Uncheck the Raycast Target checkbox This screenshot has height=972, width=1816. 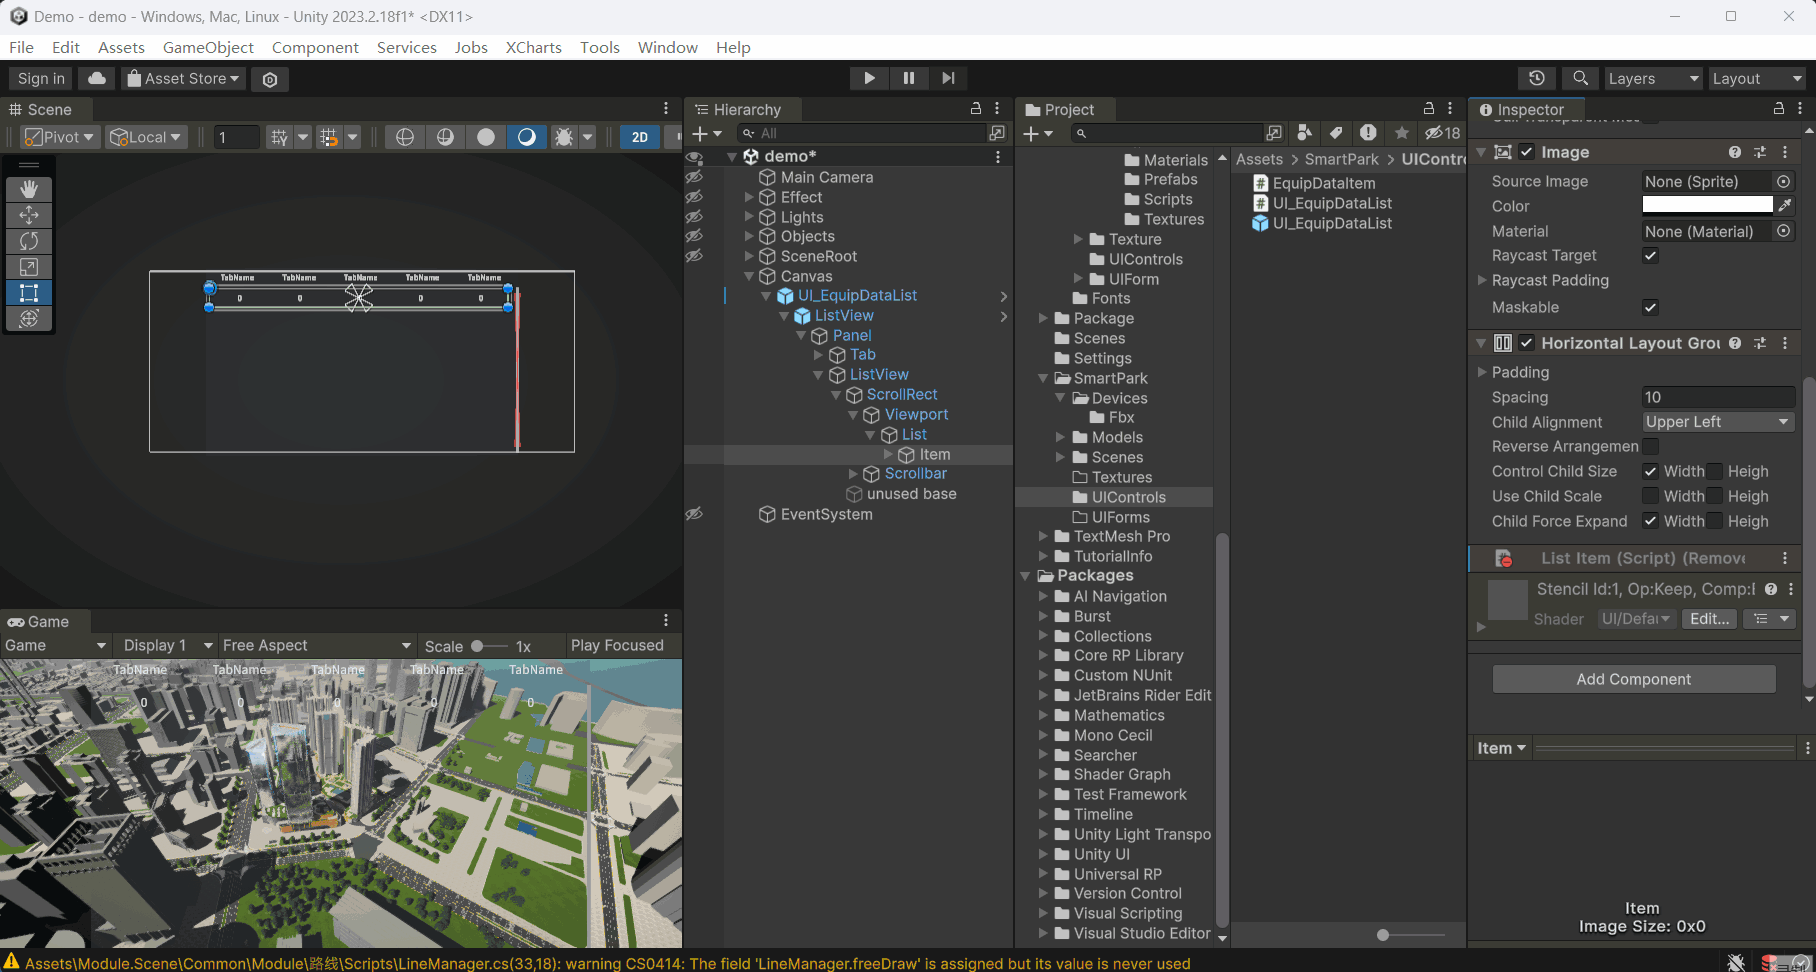point(1651,256)
